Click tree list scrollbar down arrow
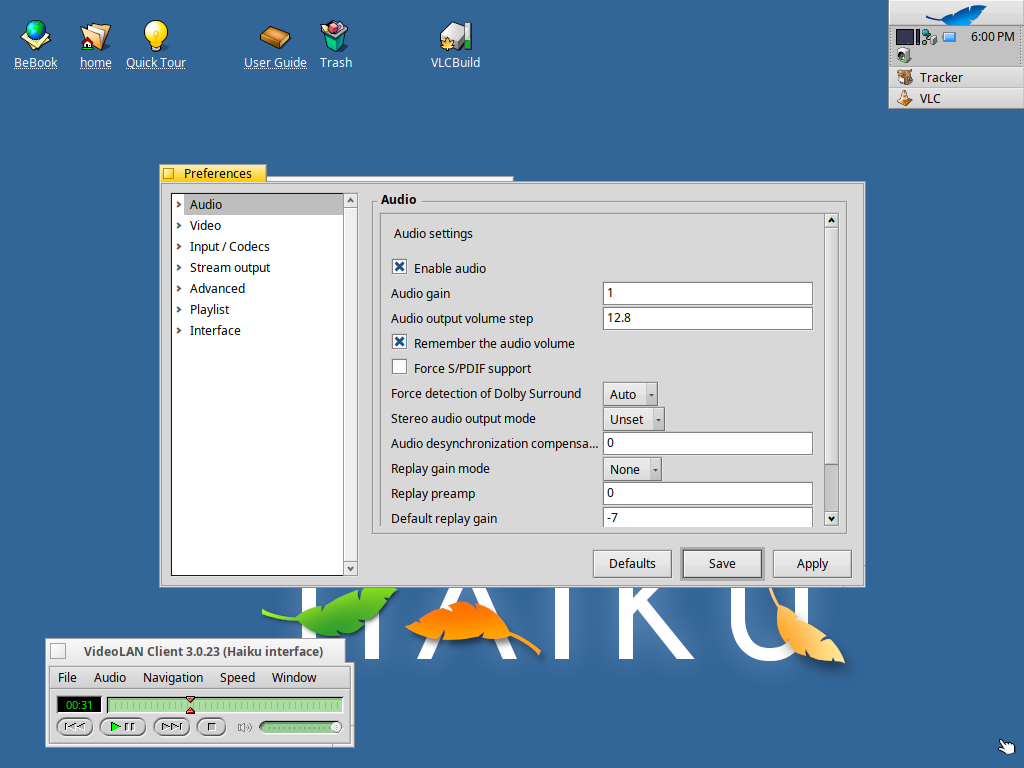This screenshot has height=768, width=1024. [x=351, y=569]
